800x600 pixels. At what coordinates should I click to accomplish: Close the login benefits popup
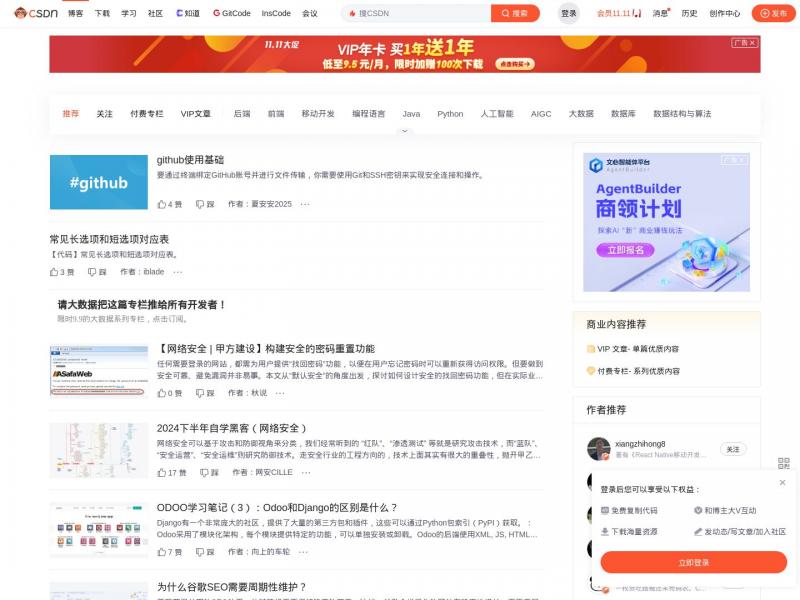point(782,482)
